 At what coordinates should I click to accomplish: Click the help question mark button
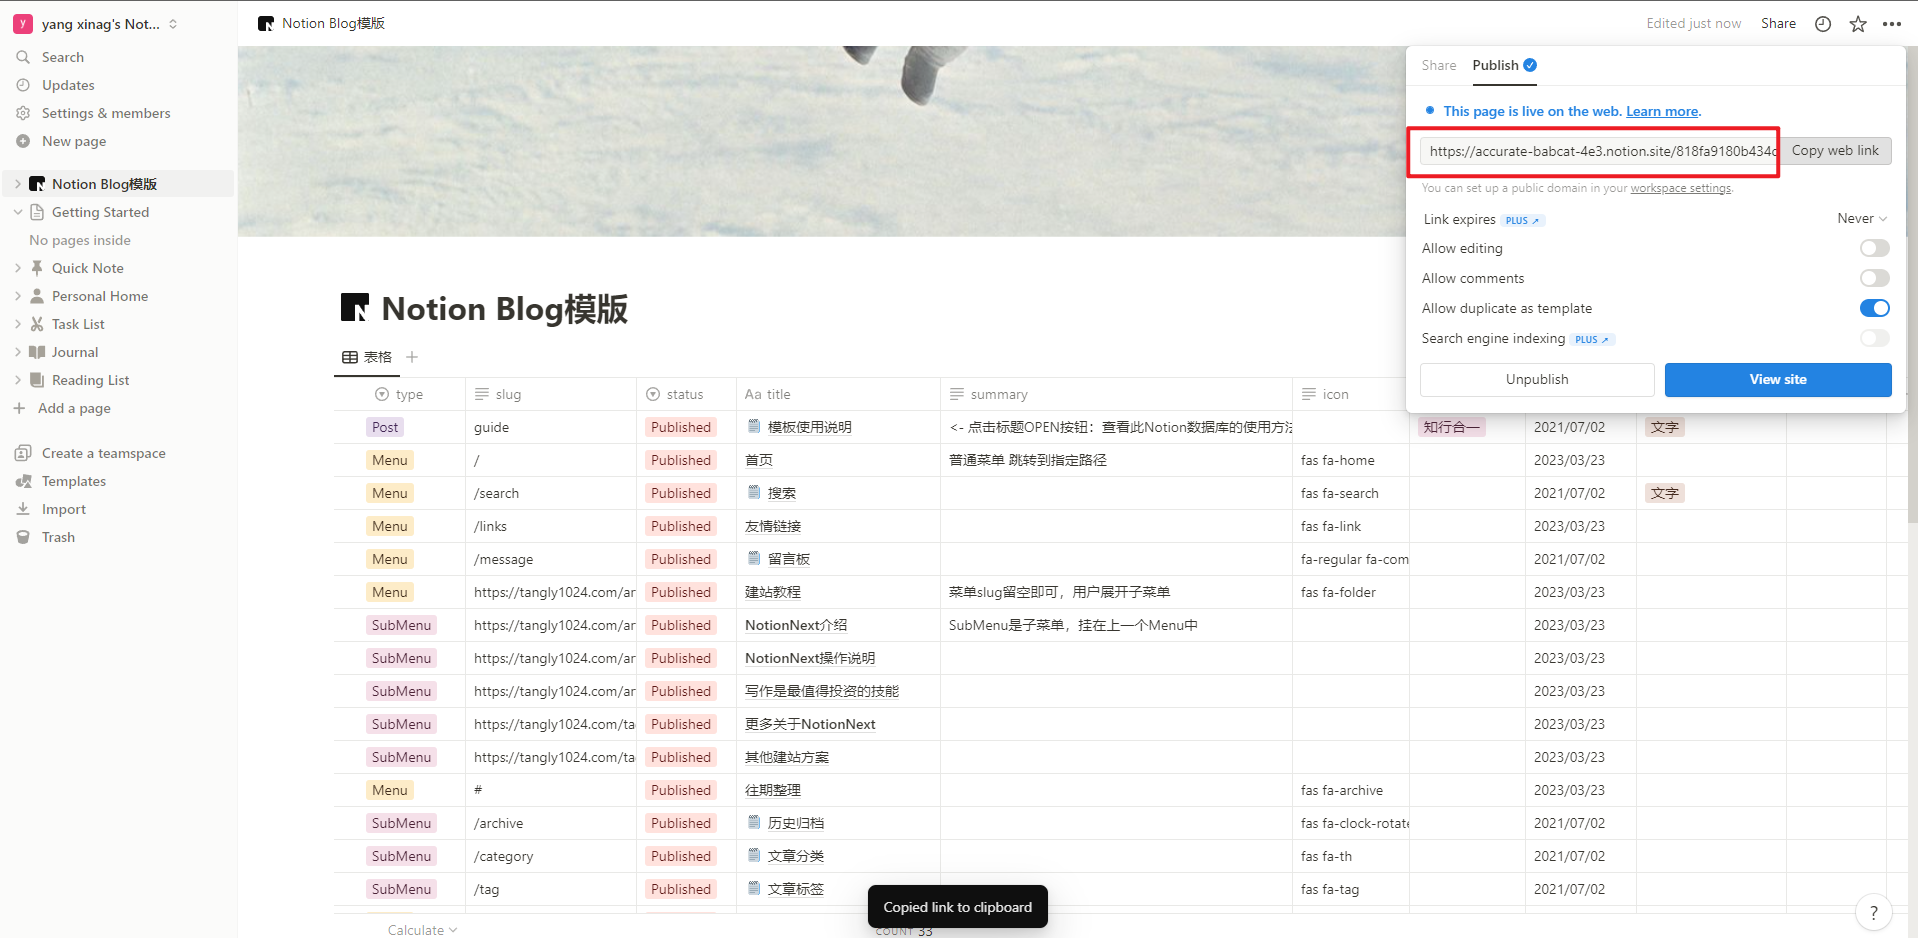(1873, 912)
